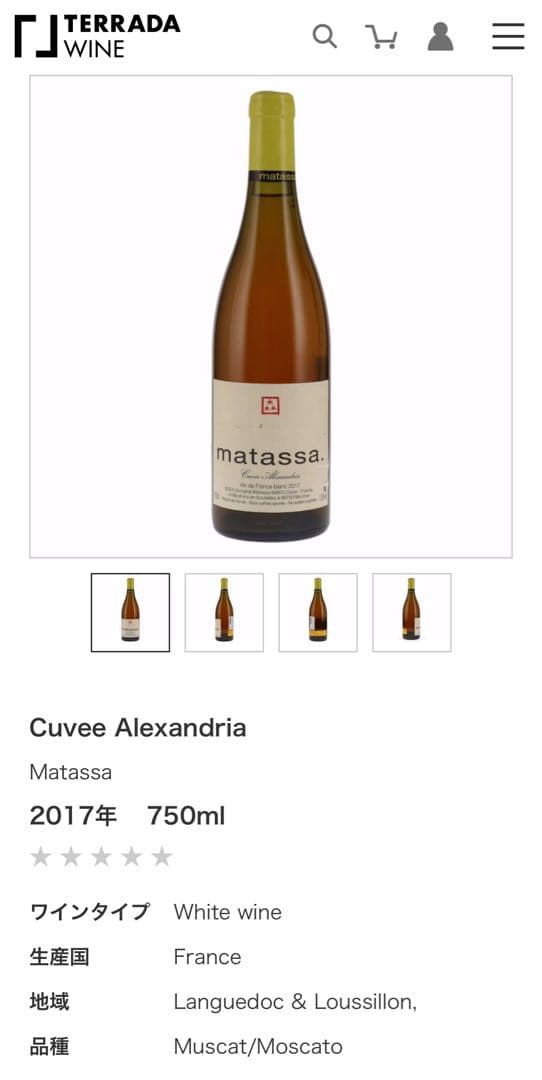Click the Matassa producer name
Screen dimensions: 542x1080
[70, 772]
